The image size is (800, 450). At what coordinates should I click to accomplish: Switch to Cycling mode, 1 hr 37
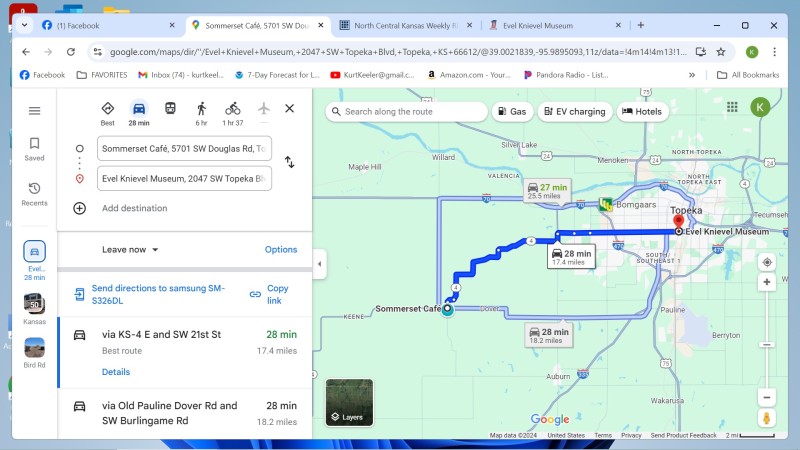click(x=233, y=113)
